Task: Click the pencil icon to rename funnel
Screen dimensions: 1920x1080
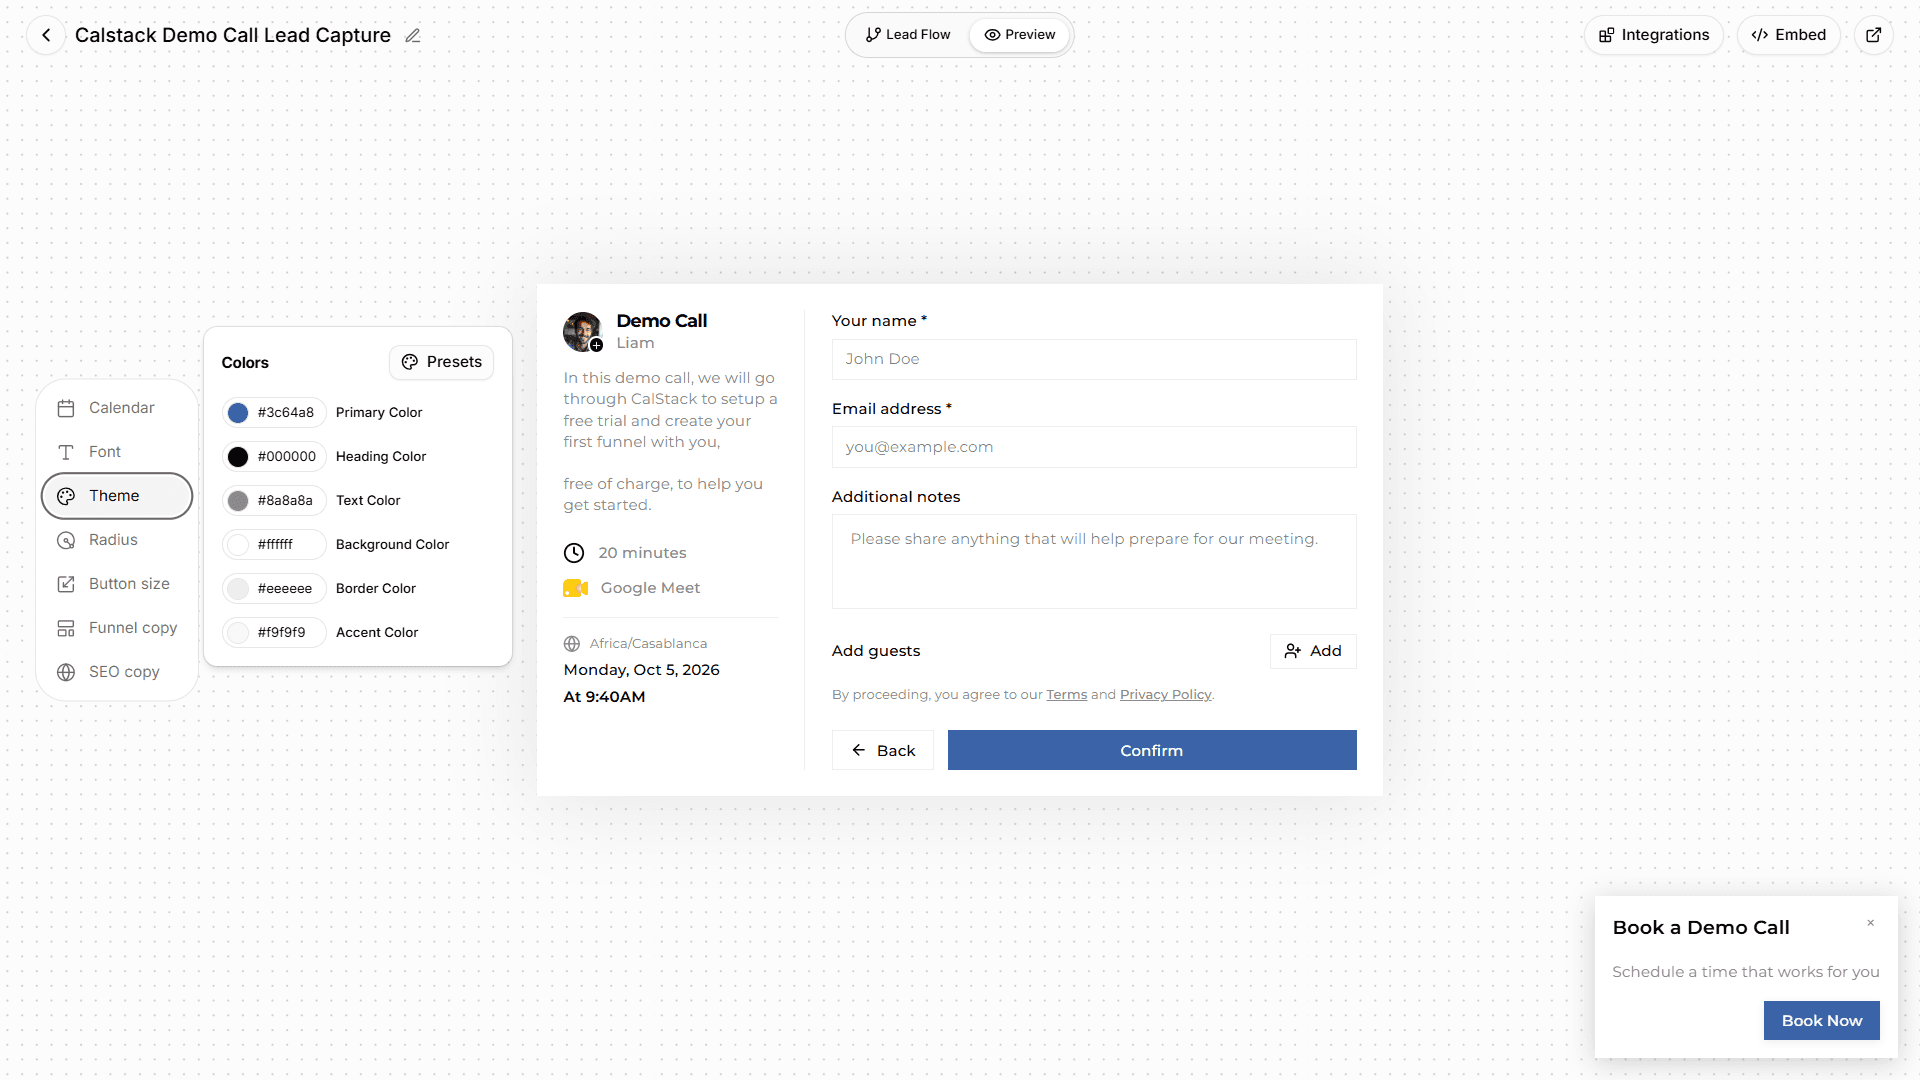Action: point(412,36)
